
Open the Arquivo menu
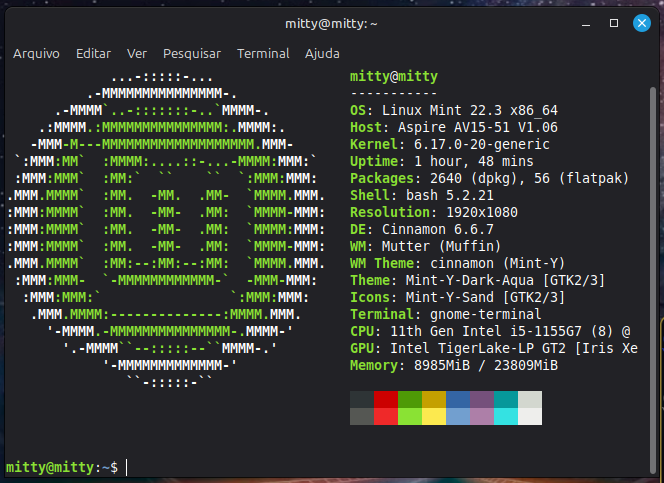(x=36, y=53)
